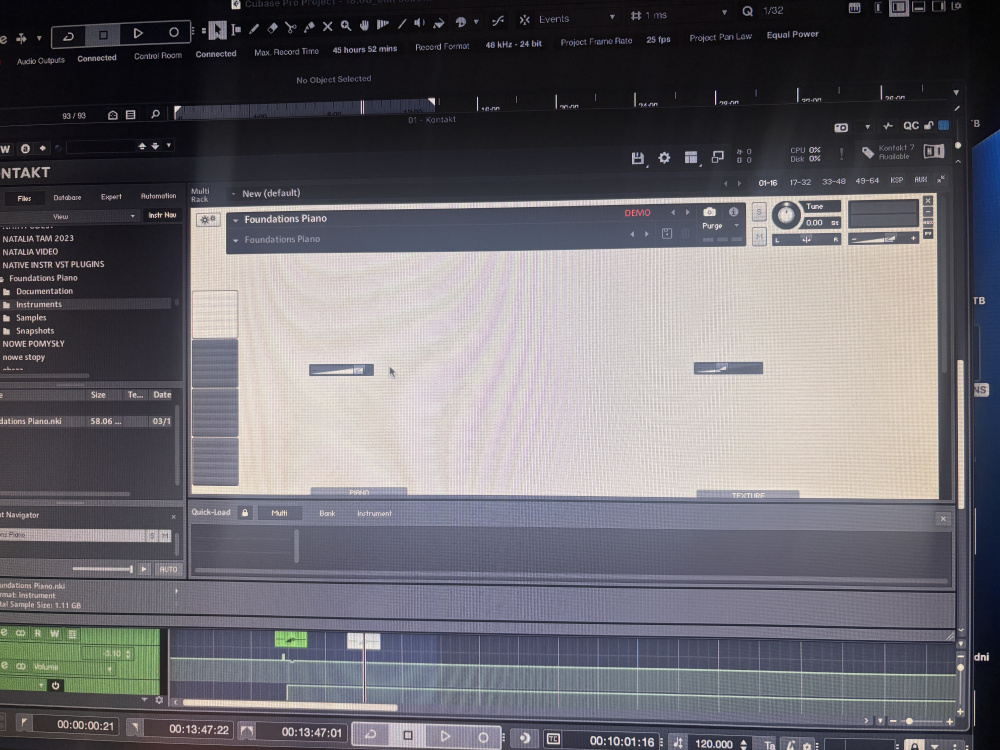1000x750 pixels.
Task: Click the instrument volume slider
Action: pos(883,239)
